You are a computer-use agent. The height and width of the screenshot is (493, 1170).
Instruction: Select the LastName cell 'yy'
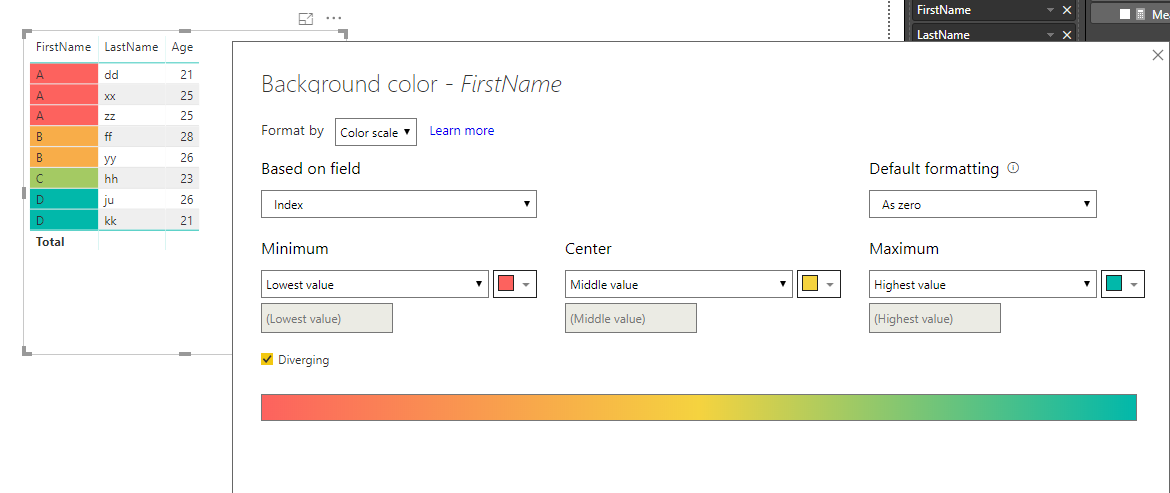(131, 158)
